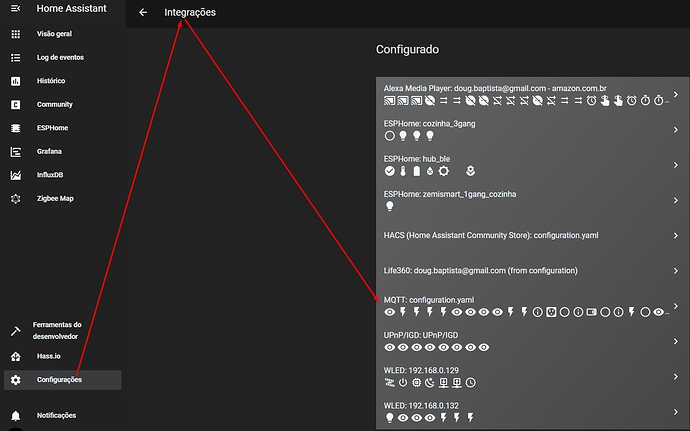This screenshot has height=431, width=690.
Task: Expand ESPHome zemismart_1gang_cozinha chevron
Action: (x=676, y=200)
